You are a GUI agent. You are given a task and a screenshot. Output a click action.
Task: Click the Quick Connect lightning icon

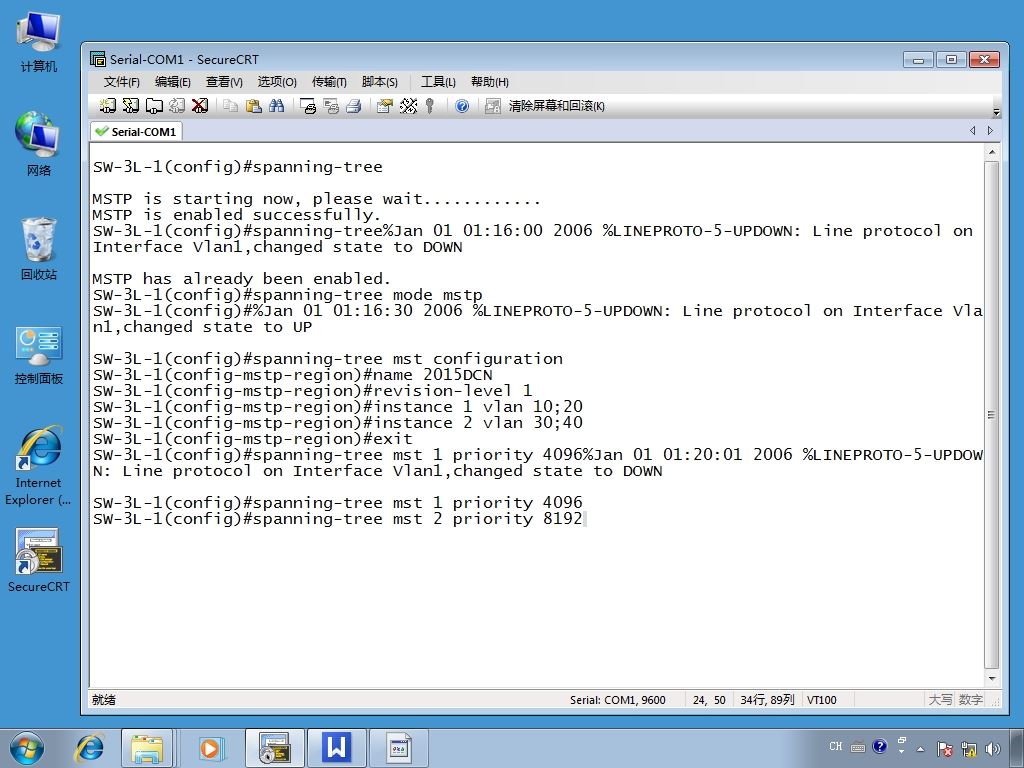click(x=131, y=106)
